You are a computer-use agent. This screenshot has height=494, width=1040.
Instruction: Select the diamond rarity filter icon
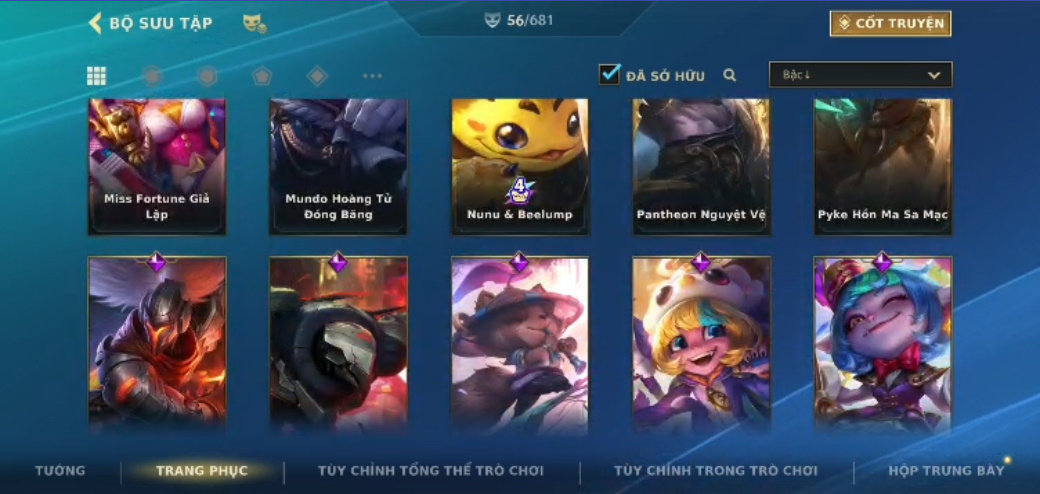(317, 76)
